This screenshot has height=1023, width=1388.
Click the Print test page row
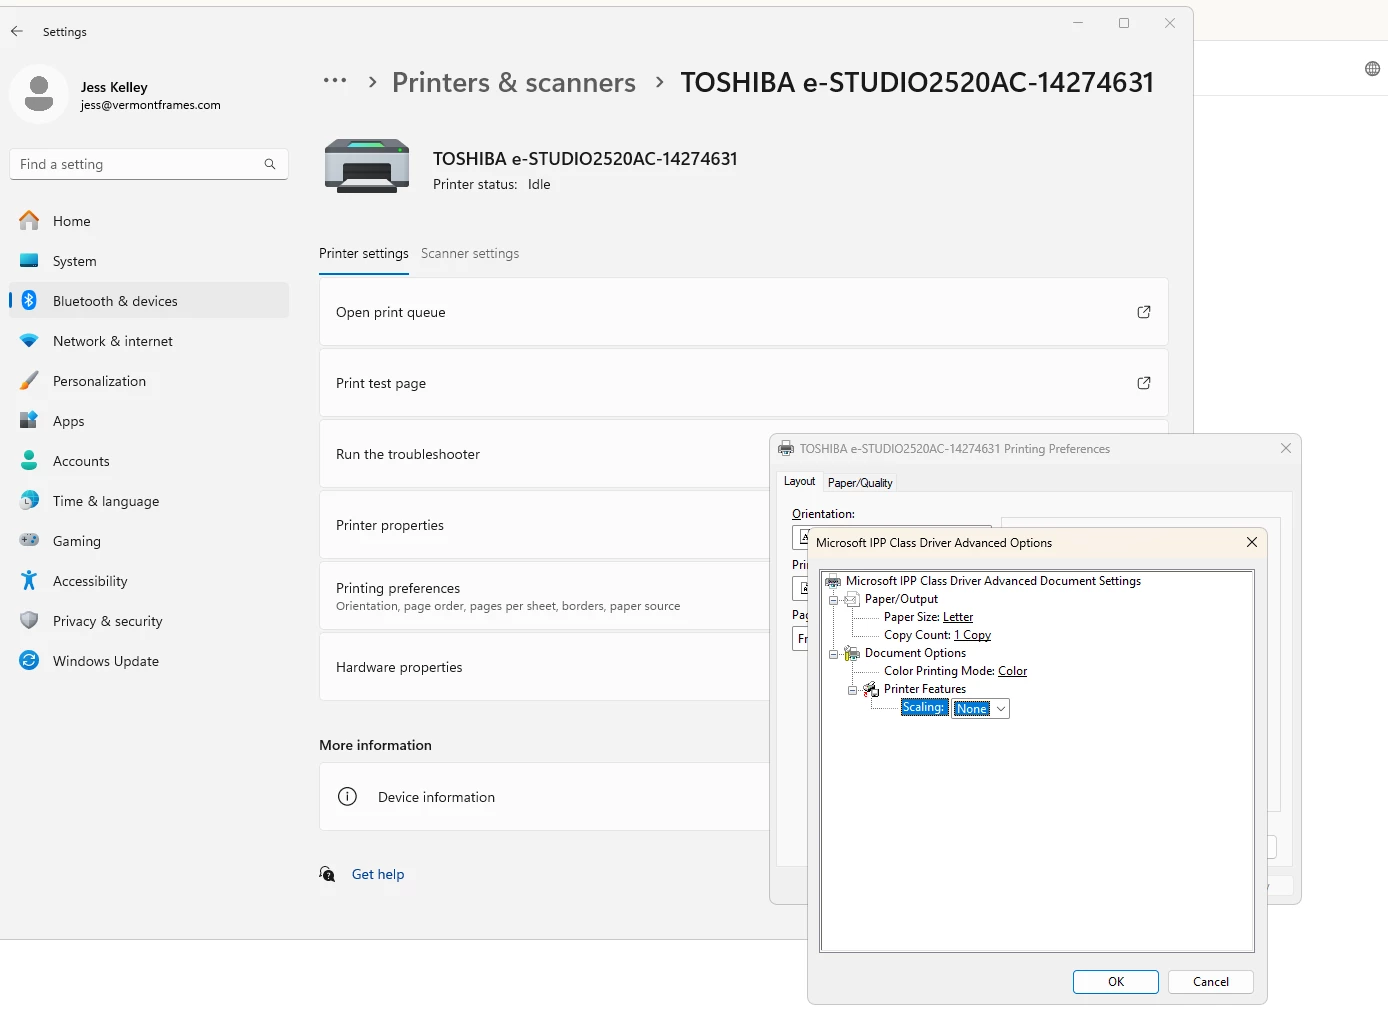(743, 383)
